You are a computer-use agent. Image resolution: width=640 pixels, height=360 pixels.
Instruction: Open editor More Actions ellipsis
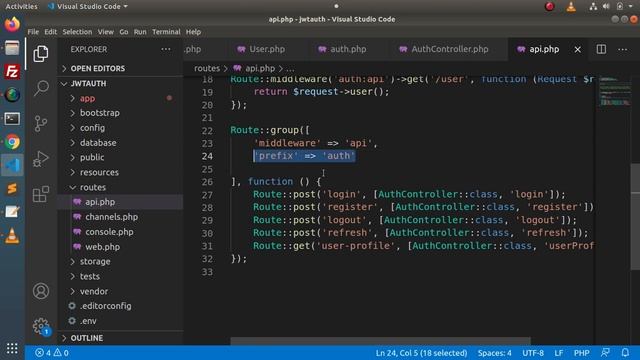point(622,49)
